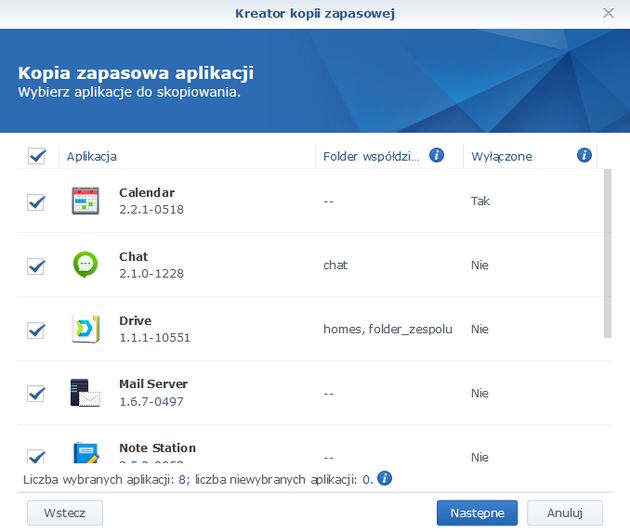
Task: Close the Kreator kopii zapasowej dialog
Action: pyautogui.click(x=608, y=13)
